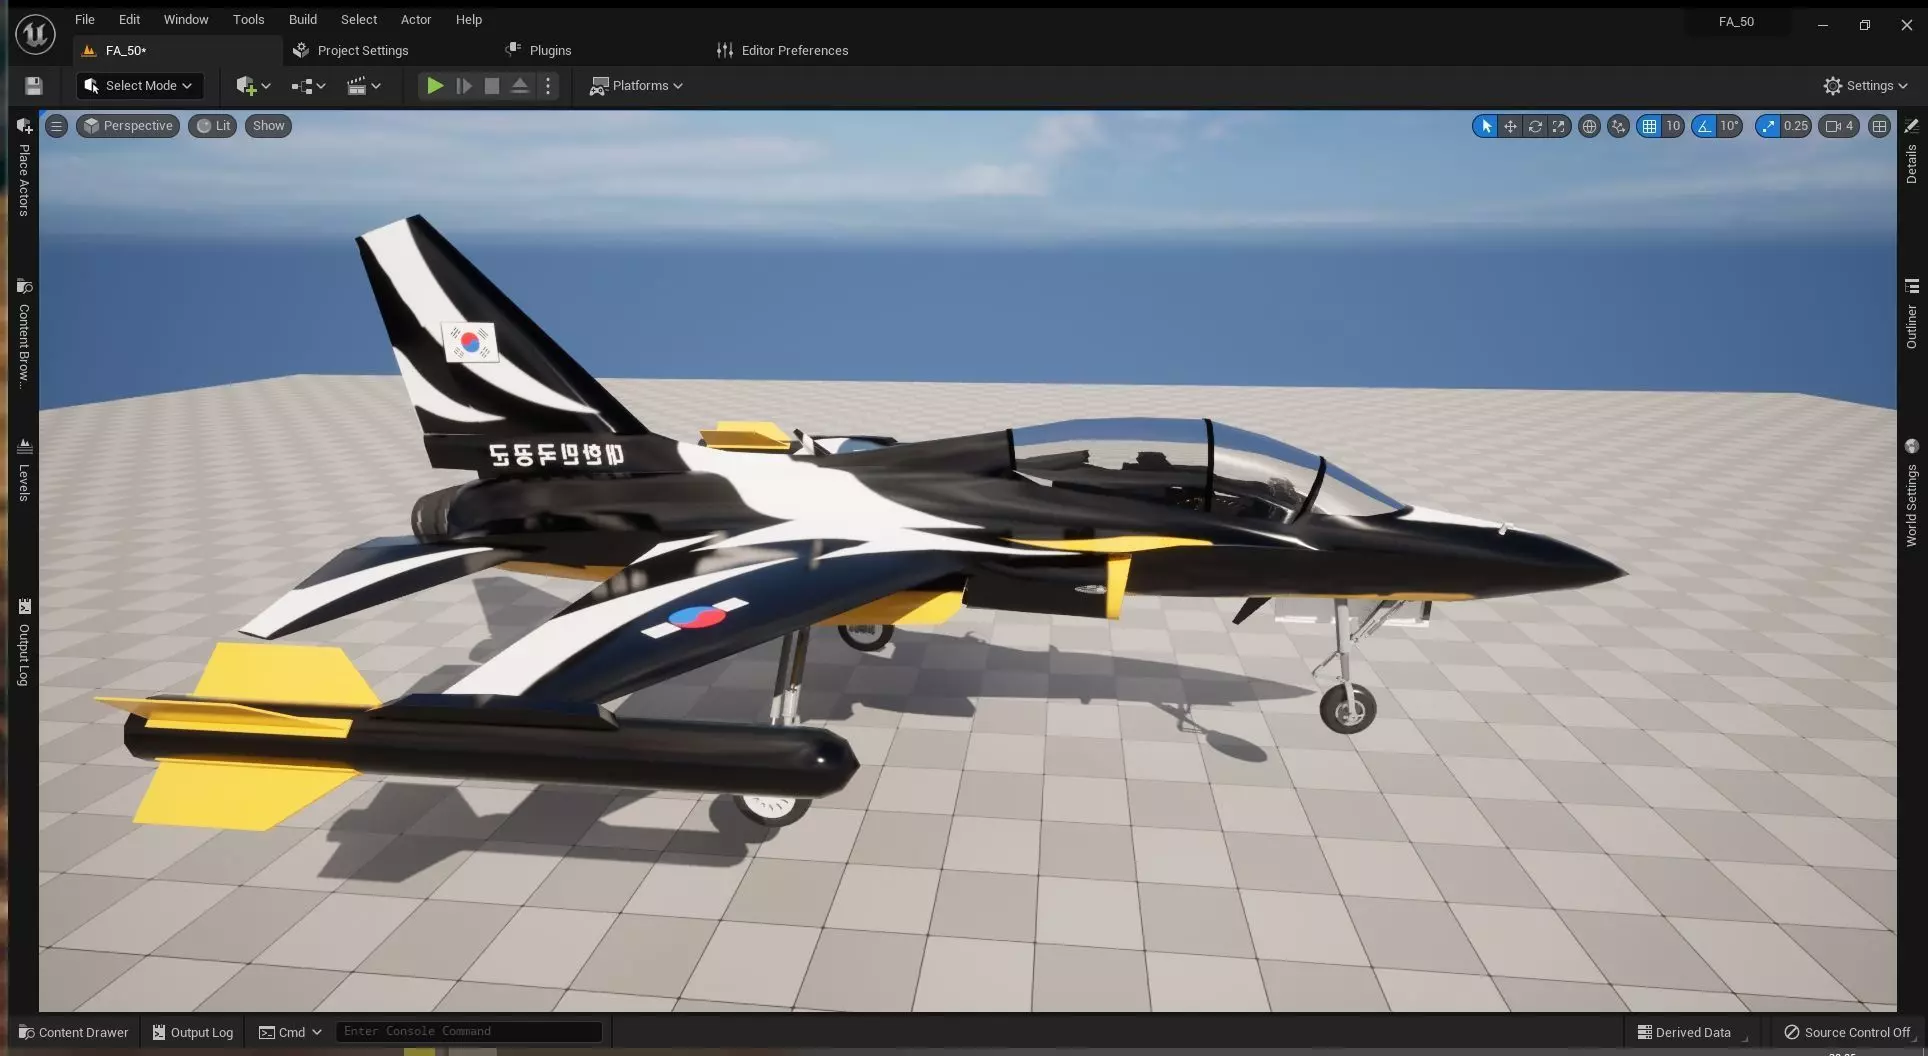This screenshot has height=1056, width=1928.
Task: Activate the rotate gizmo tool
Action: (x=1535, y=126)
